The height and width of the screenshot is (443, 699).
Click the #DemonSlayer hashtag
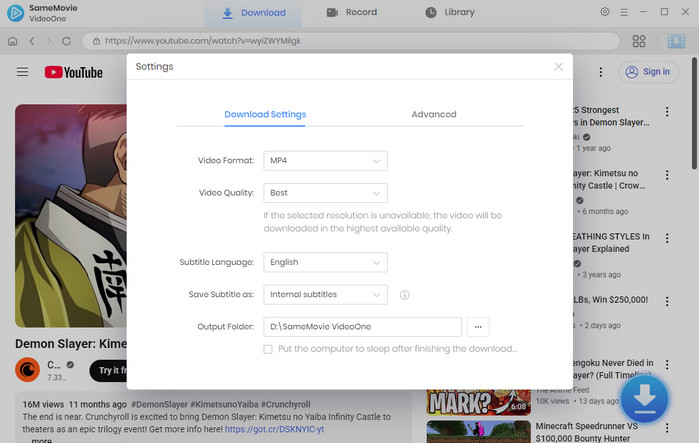click(x=160, y=404)
